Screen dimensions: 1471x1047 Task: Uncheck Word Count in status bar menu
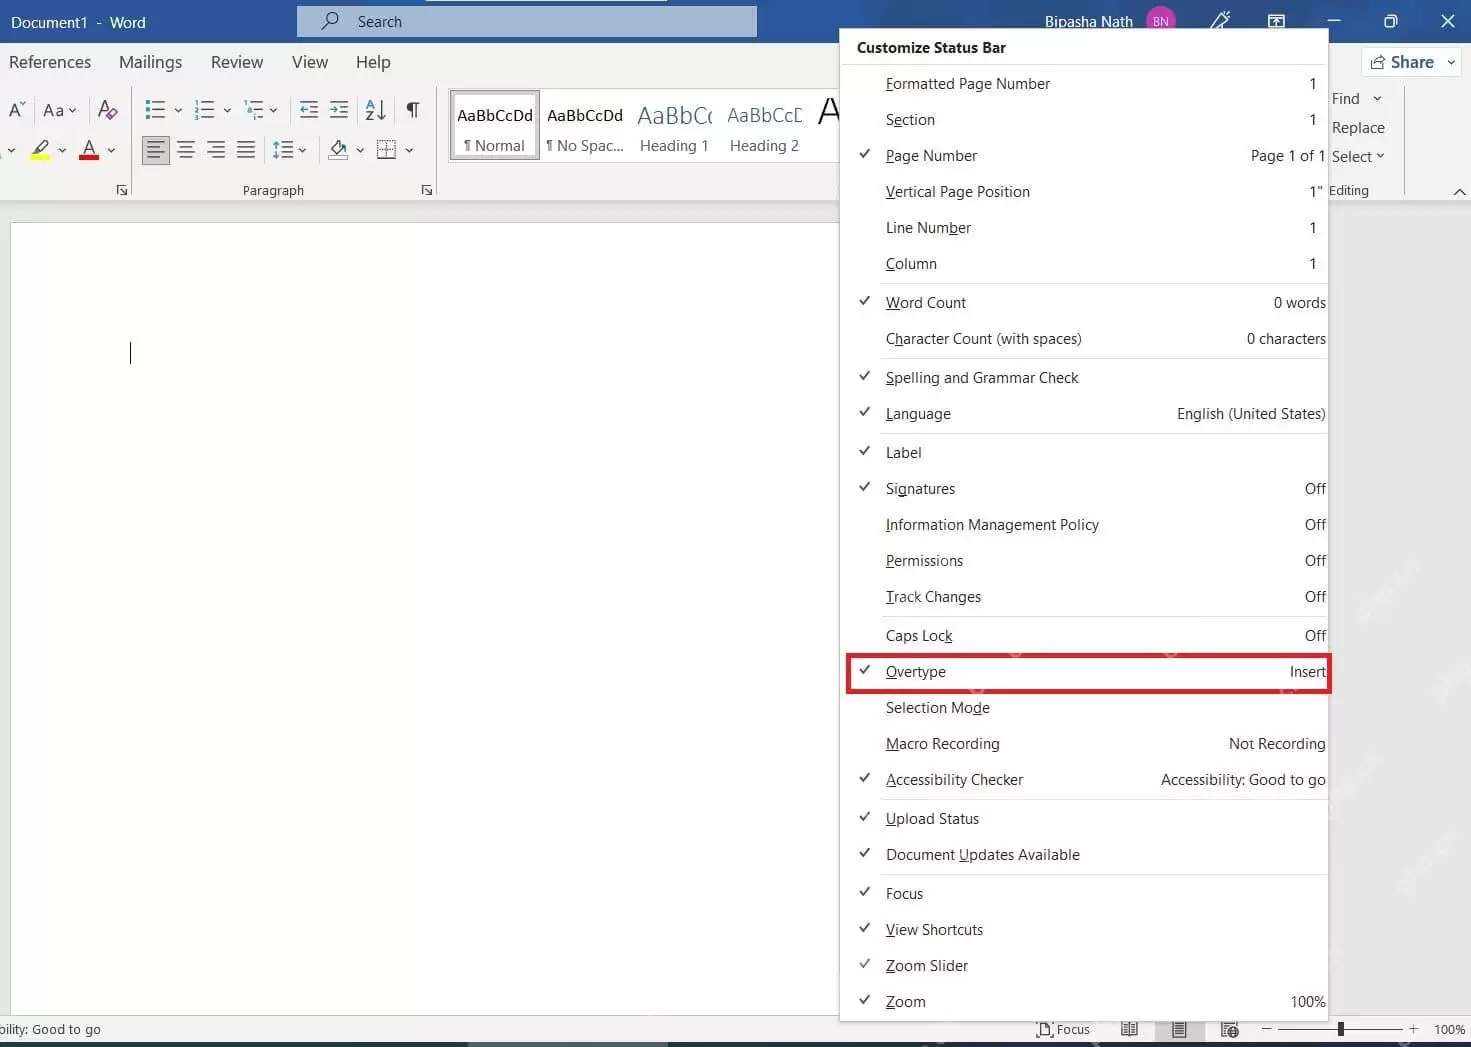coord(1087,303)
